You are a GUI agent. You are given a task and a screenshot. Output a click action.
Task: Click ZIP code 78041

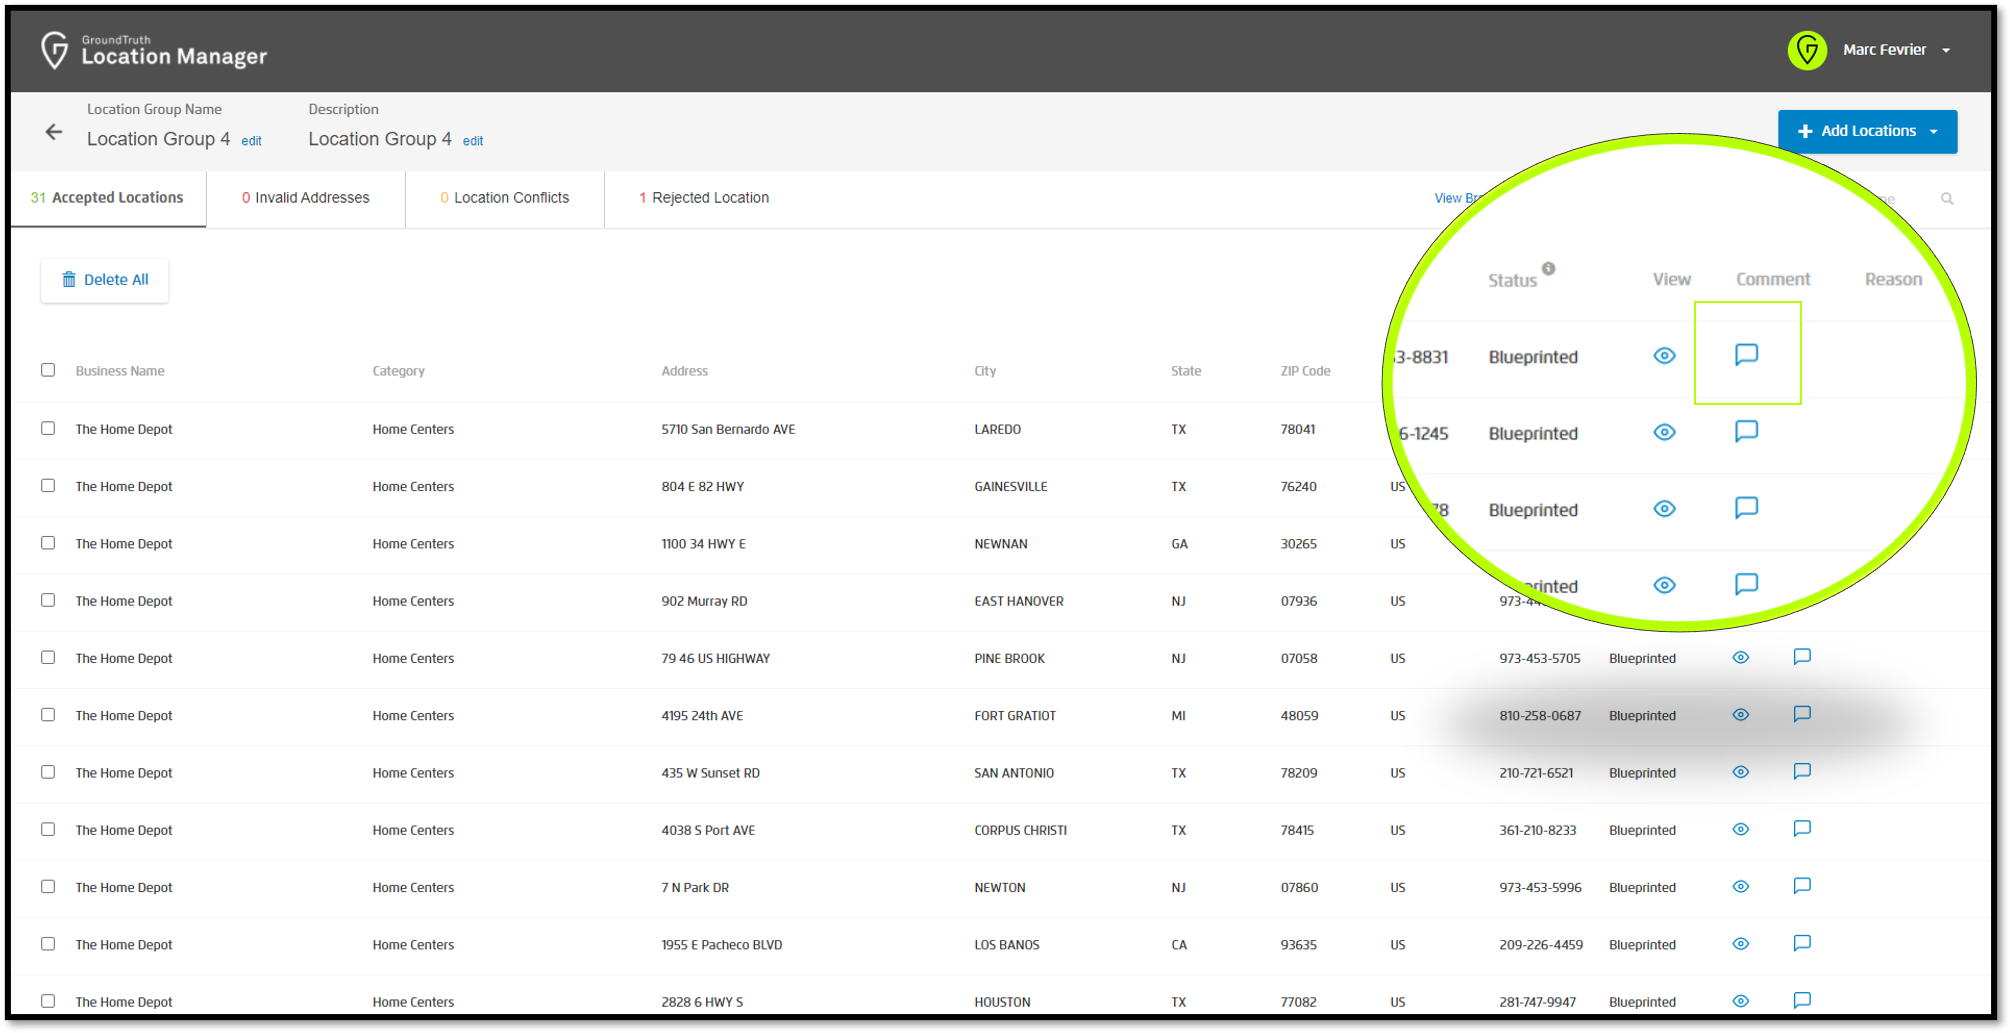pos(1298,429)
